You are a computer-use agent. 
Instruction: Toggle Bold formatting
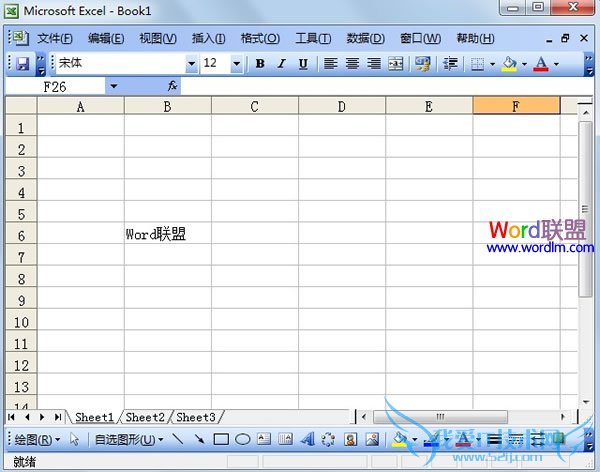pyautogui.click(x=260, y=64)
